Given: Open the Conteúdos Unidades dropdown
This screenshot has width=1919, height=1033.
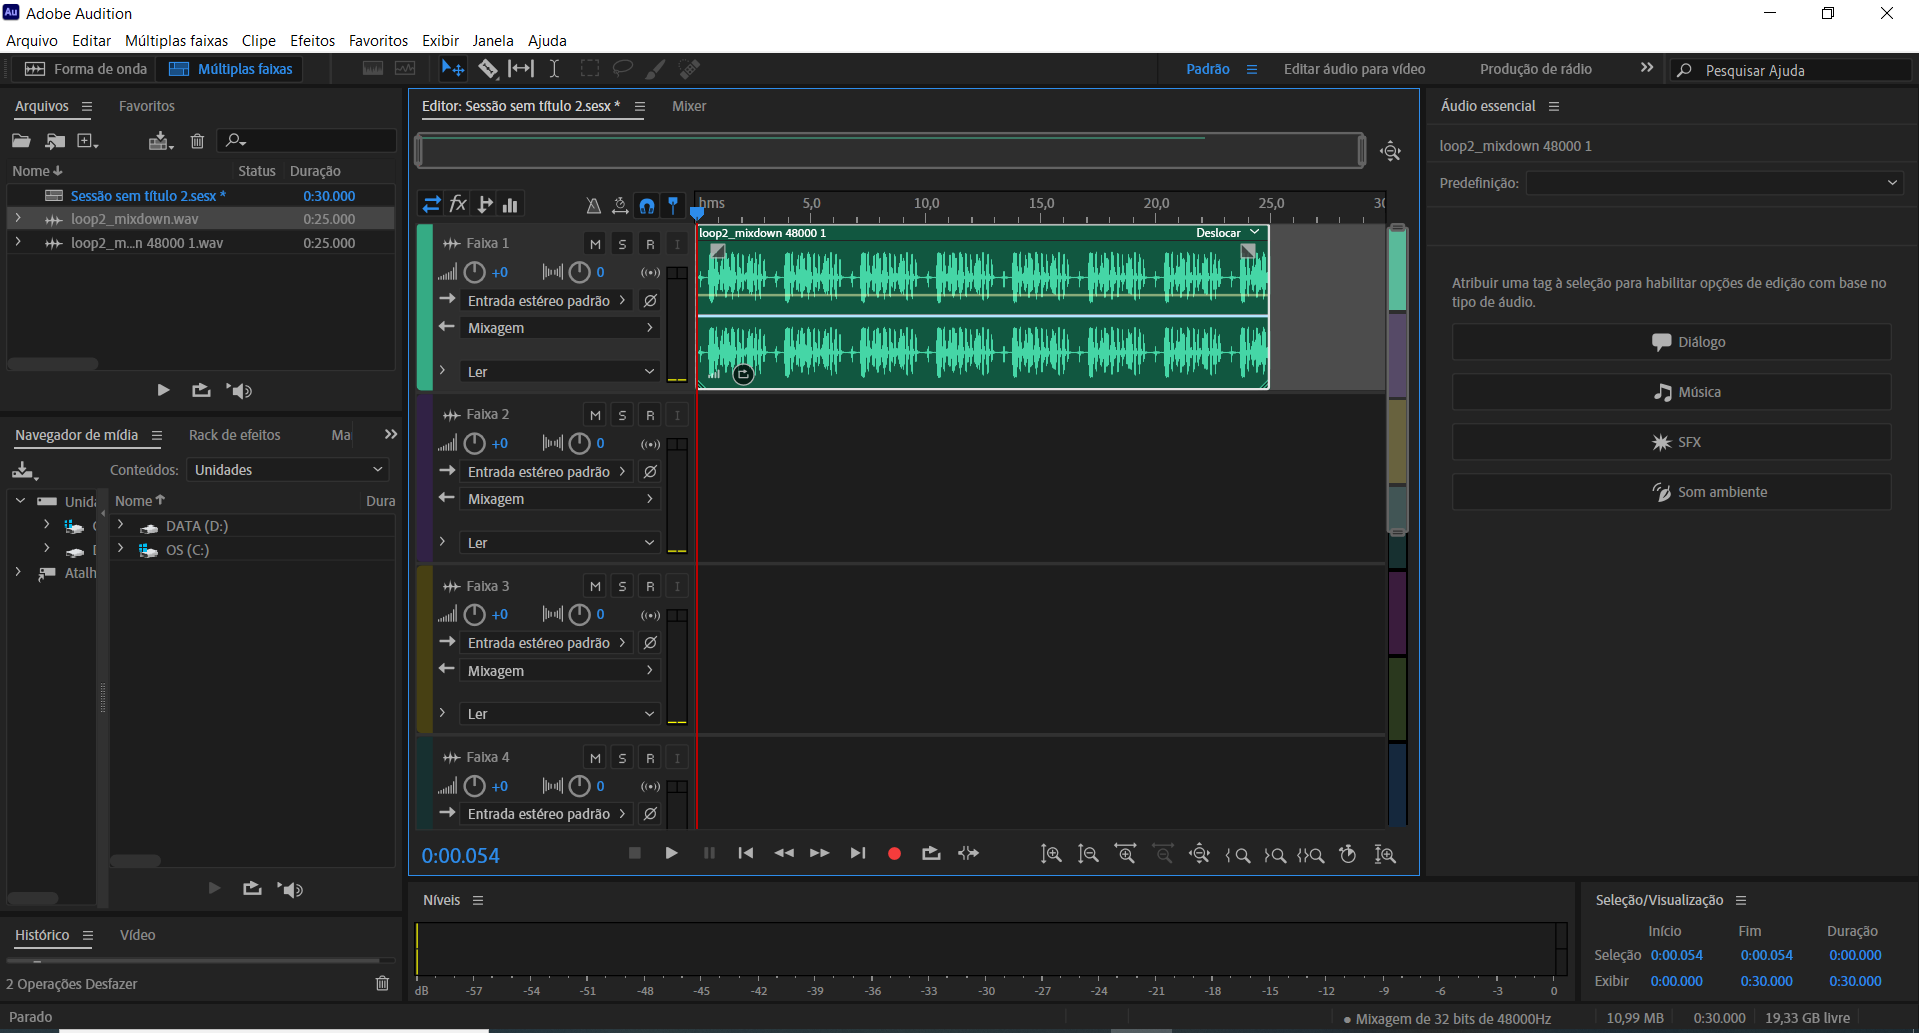Looking at the screenshot, I should pyautogui.click(x=287, y=470).
